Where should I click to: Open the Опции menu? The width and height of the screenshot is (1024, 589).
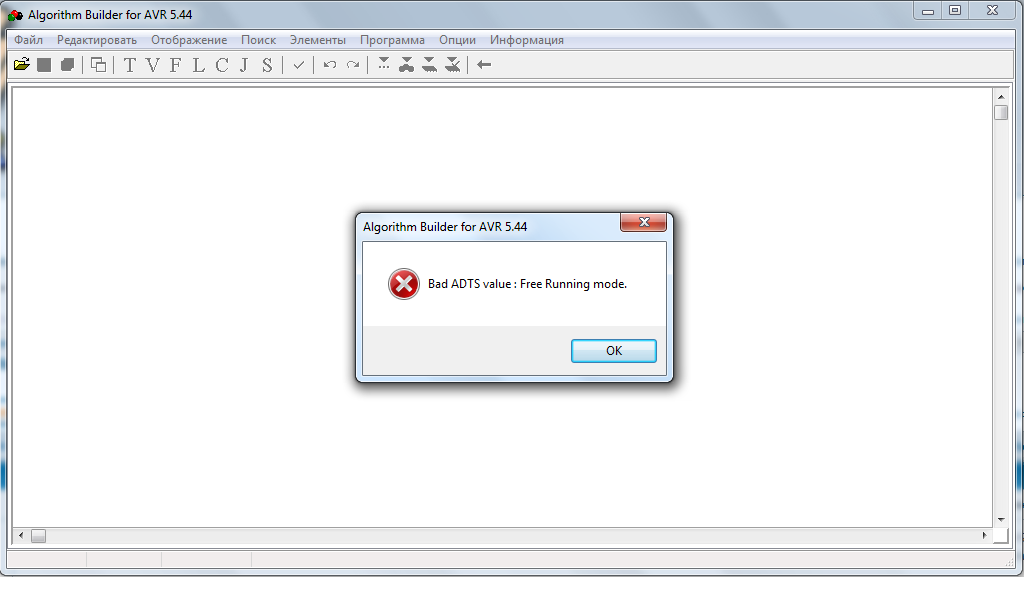pyautogui.click(x=457, y=40)
